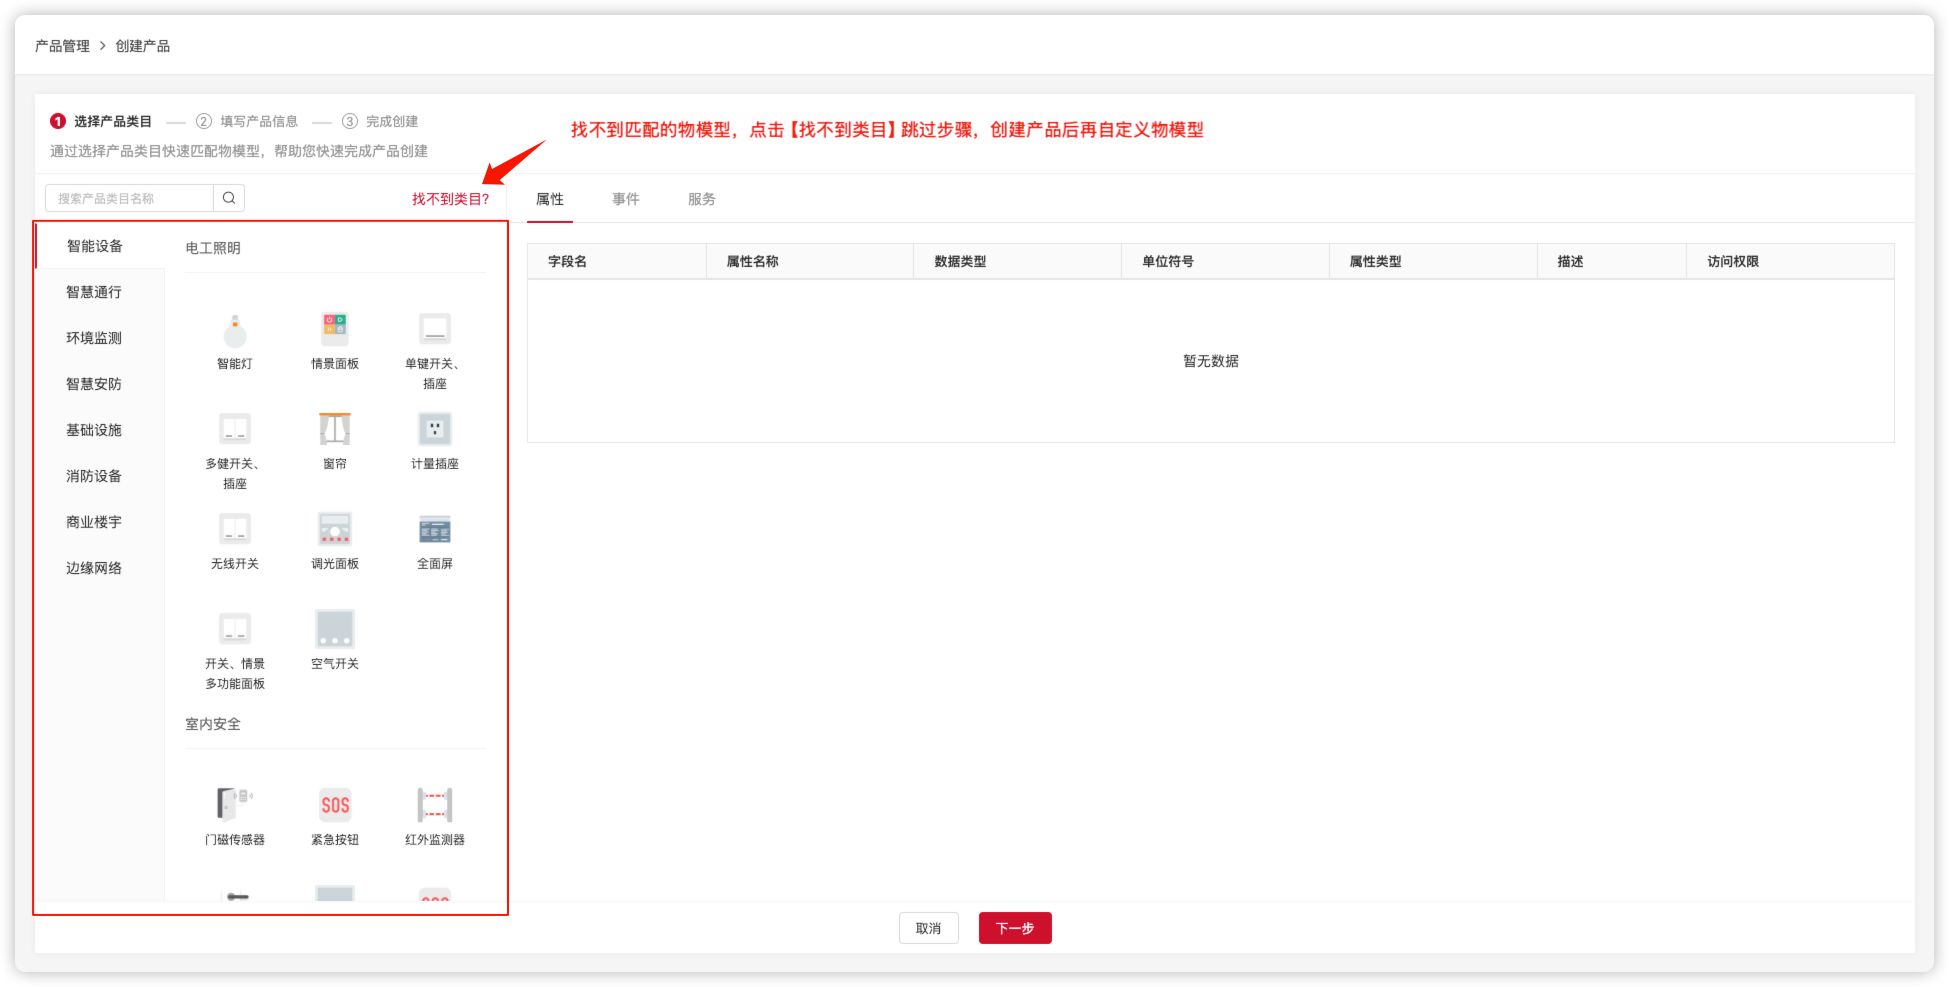Switch to the 事件 tab
The height and width of the screenshot is (987, 1949).
click(626, 199)
